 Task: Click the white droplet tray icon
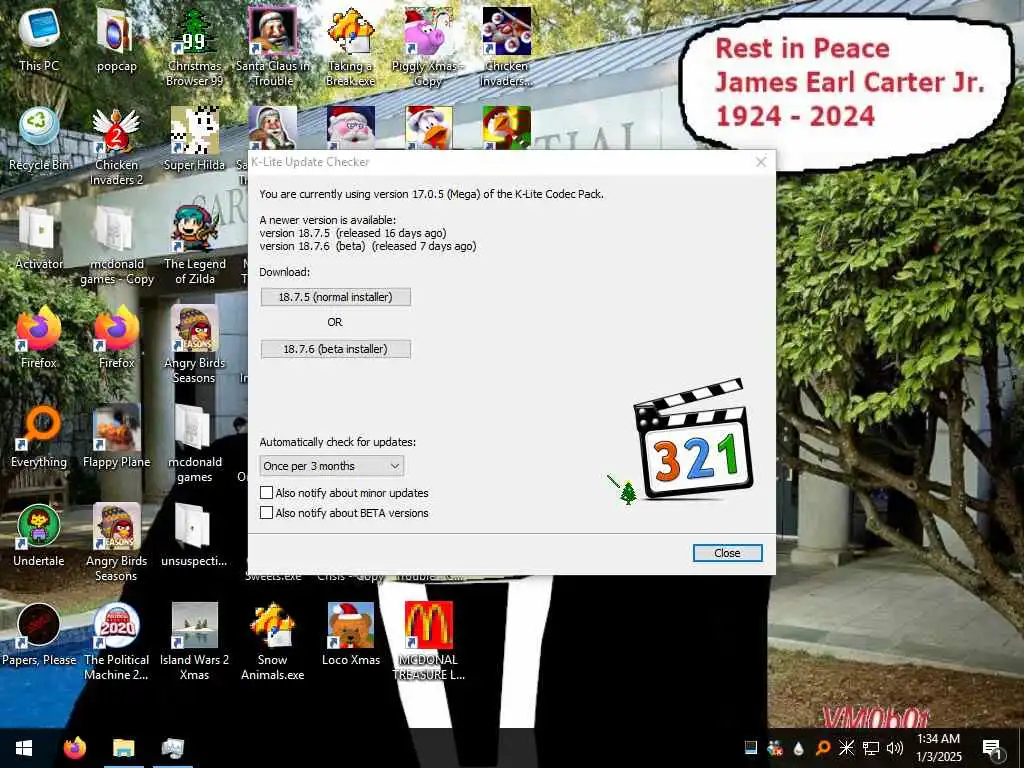799,748
